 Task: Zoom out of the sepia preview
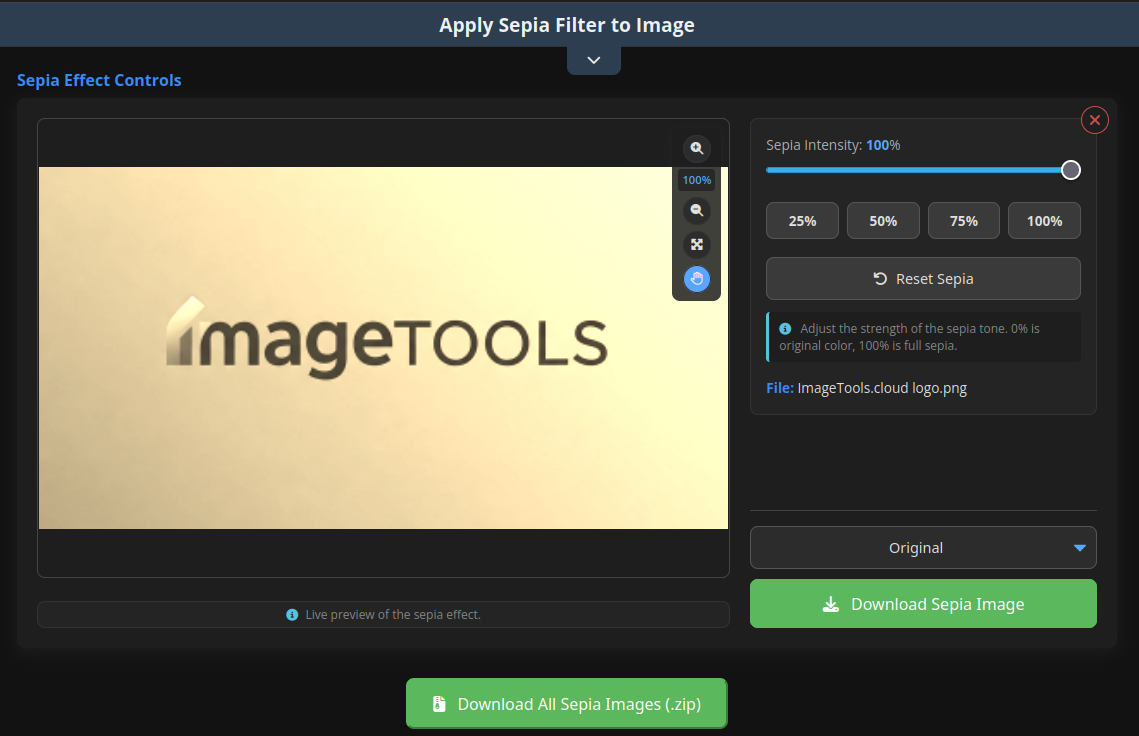[x=697, y=211]
